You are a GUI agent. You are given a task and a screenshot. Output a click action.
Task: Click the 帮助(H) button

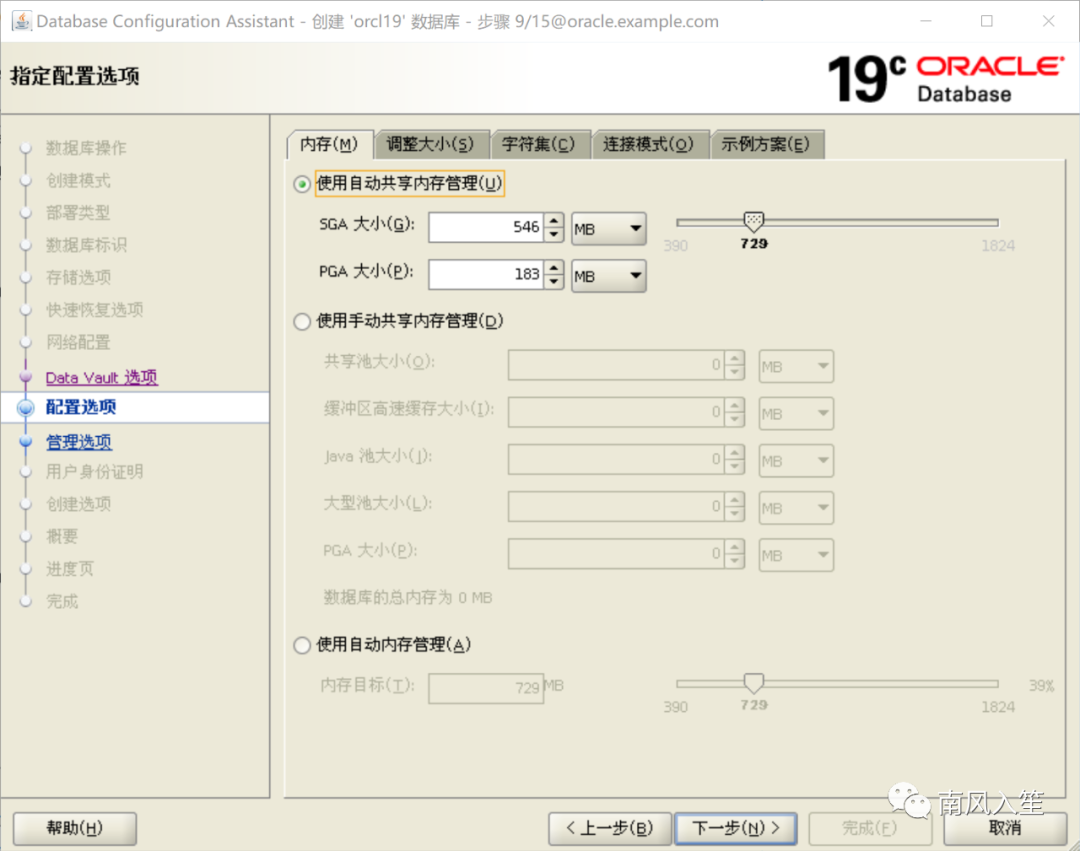pyautogui.click(x=74, y=828)
